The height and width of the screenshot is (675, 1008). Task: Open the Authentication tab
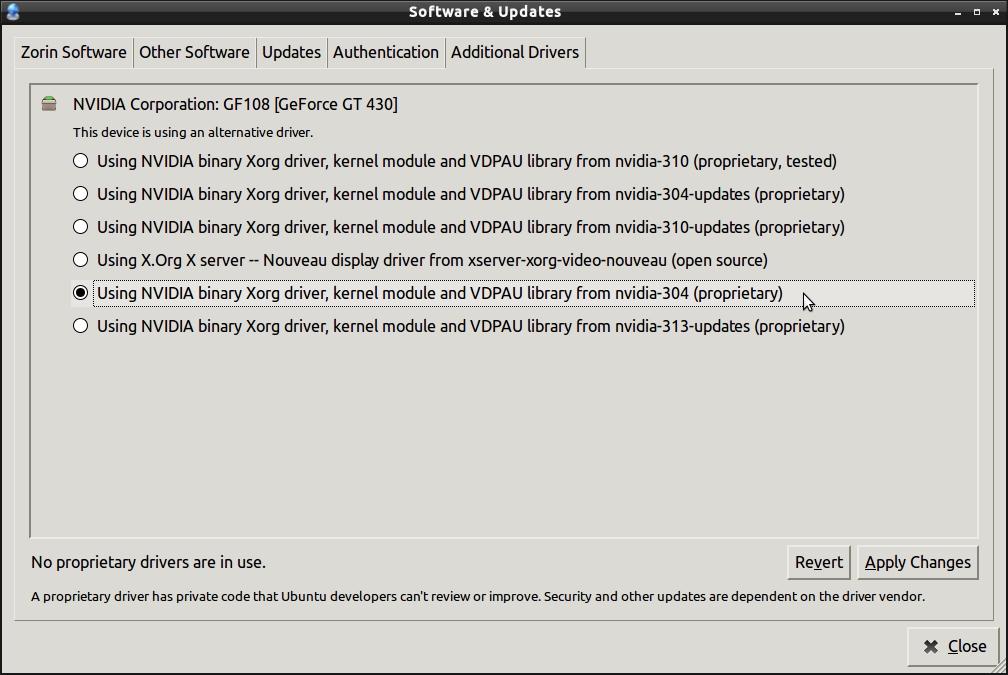tap(385, 52)
